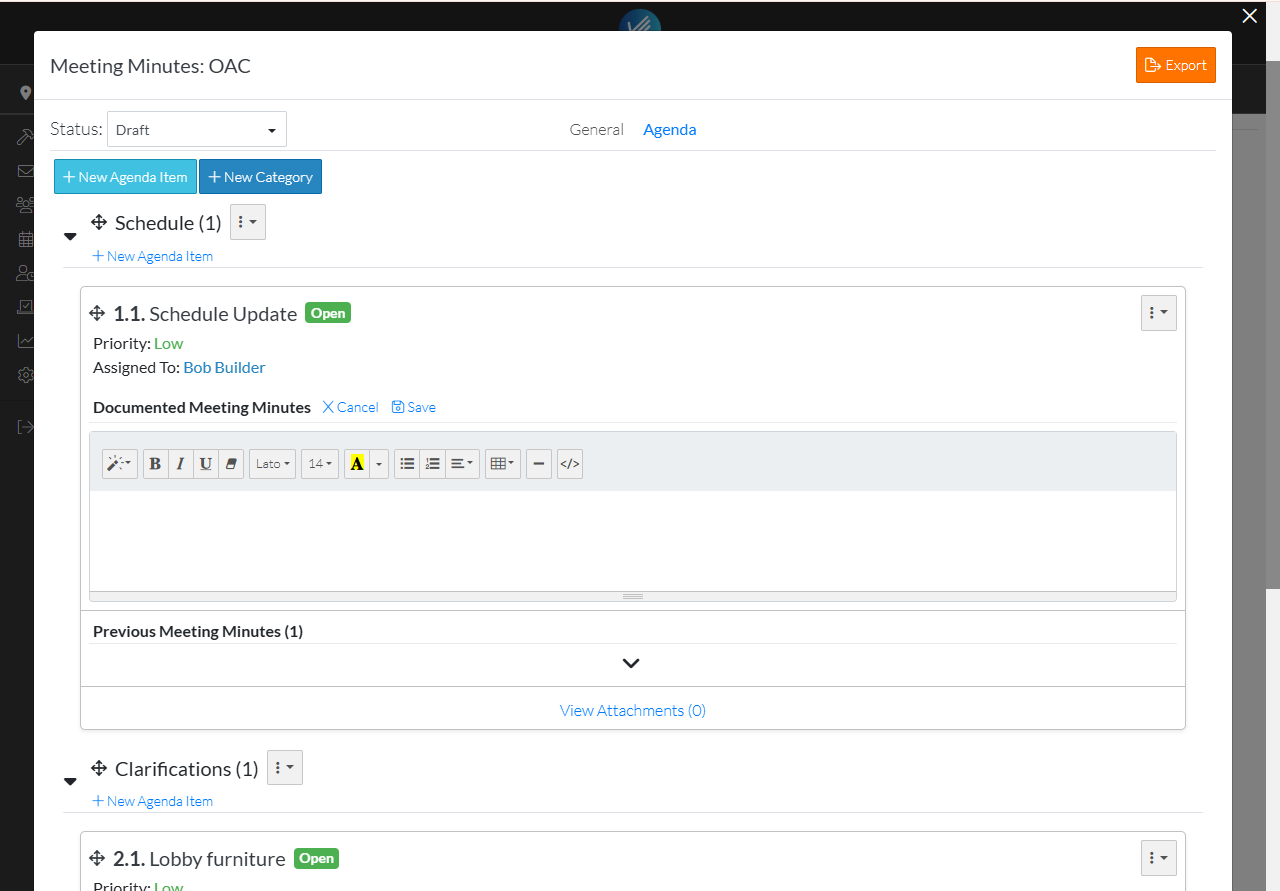Grab the Clarifications category move handle
Screen dimensions: 1280x891
coord(99,769)
